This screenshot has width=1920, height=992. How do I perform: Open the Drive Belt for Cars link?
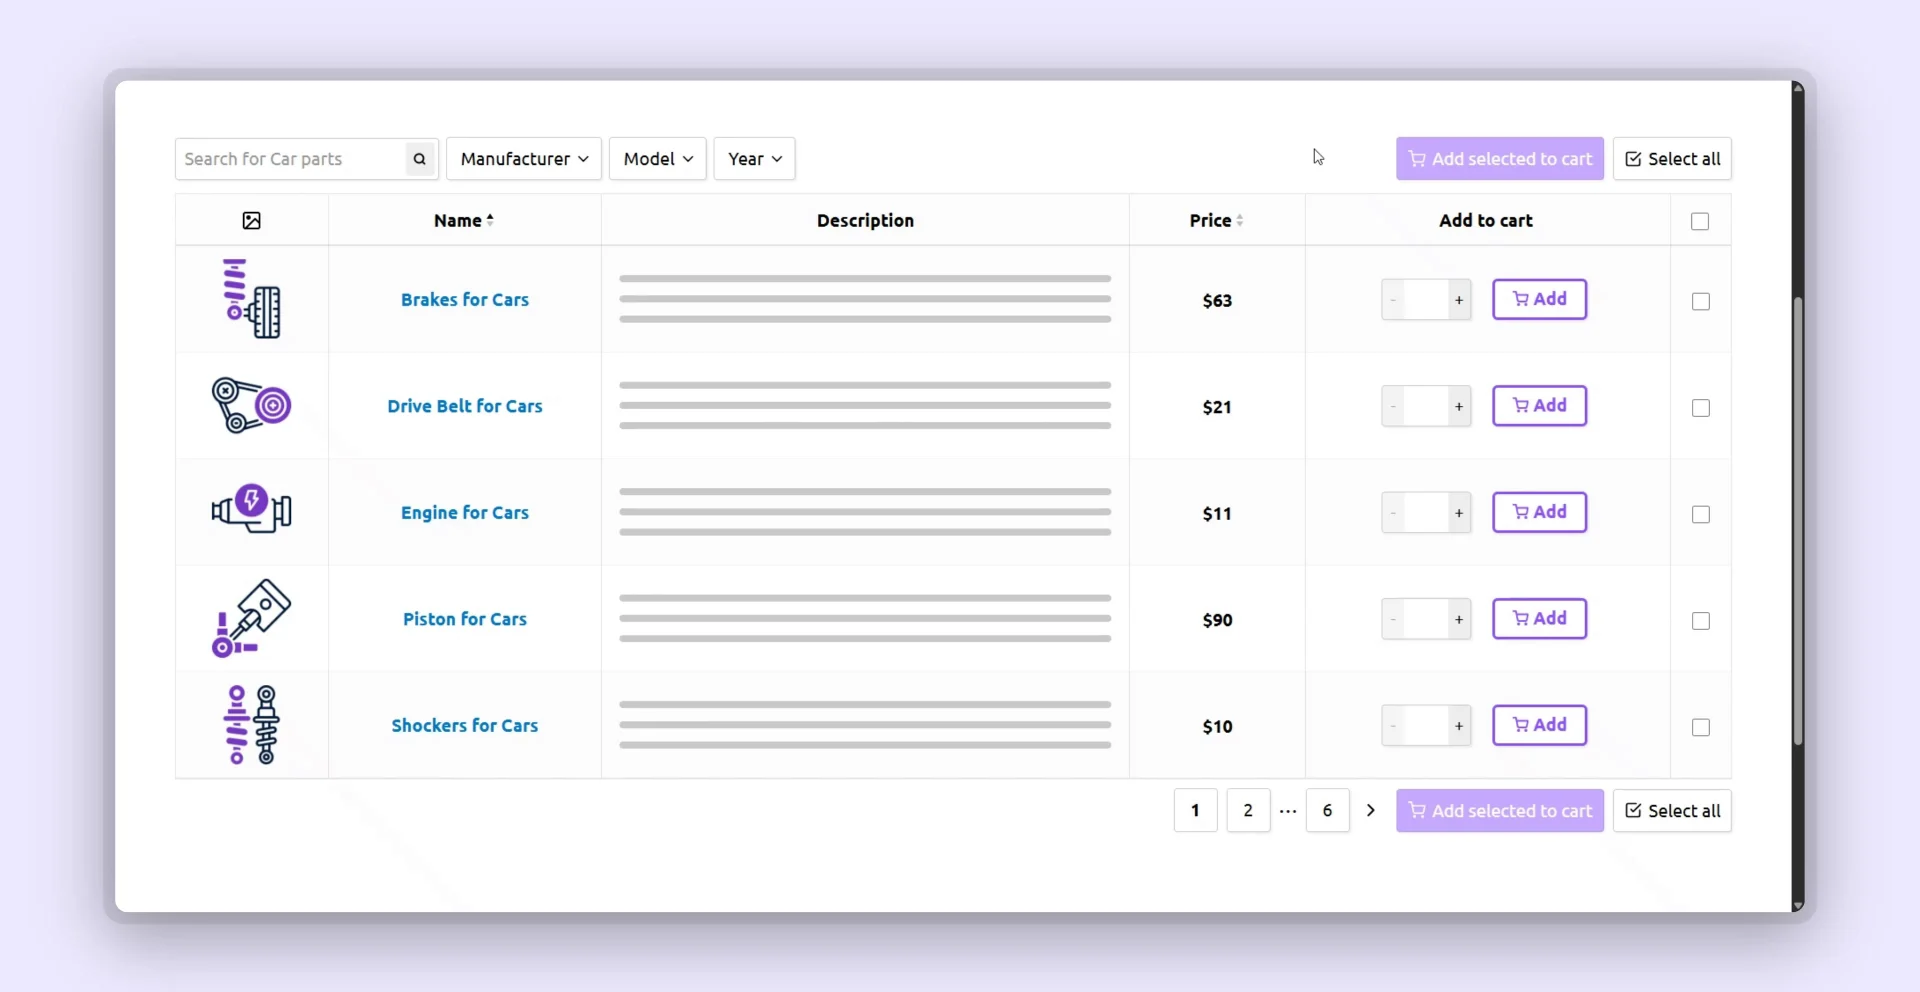(x=465, y=406)
